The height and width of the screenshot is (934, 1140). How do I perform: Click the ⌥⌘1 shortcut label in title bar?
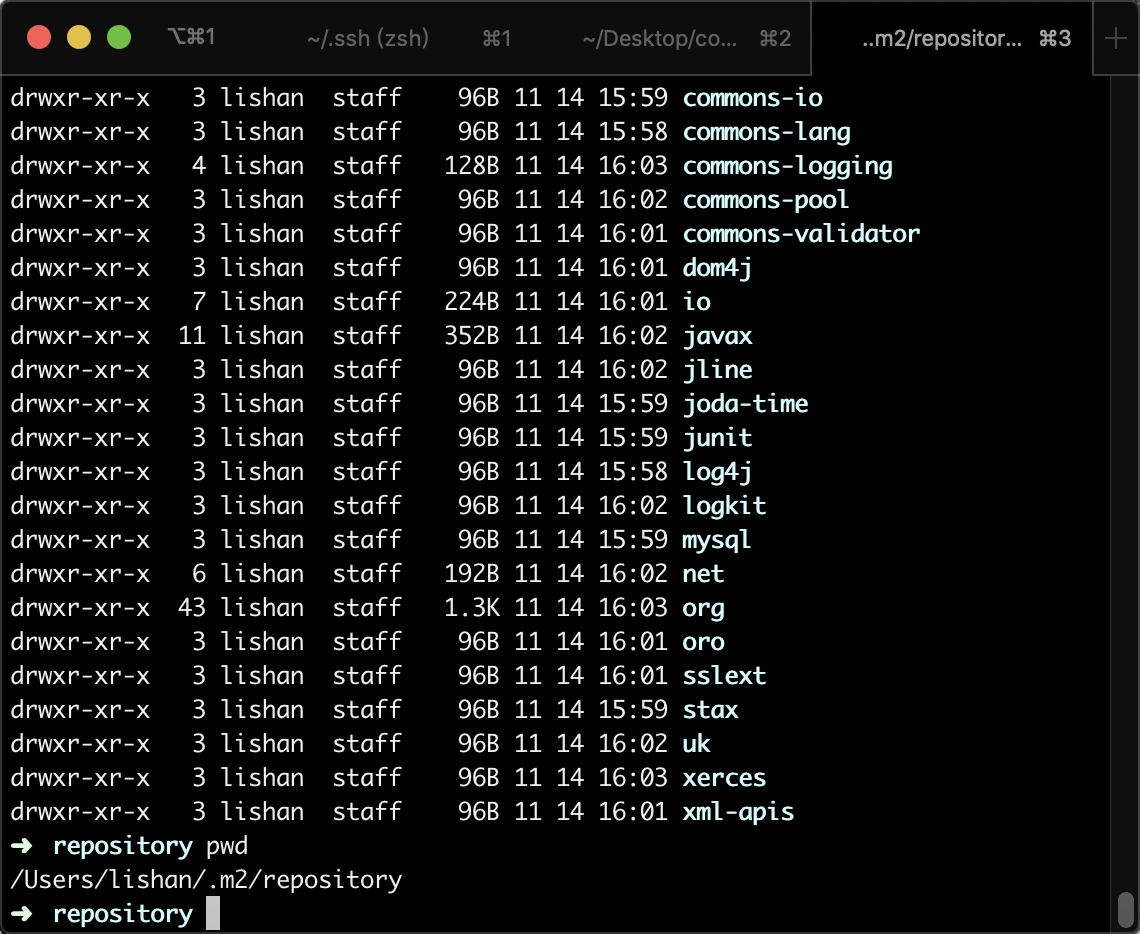pyautogui.click(x=191, y=37)
